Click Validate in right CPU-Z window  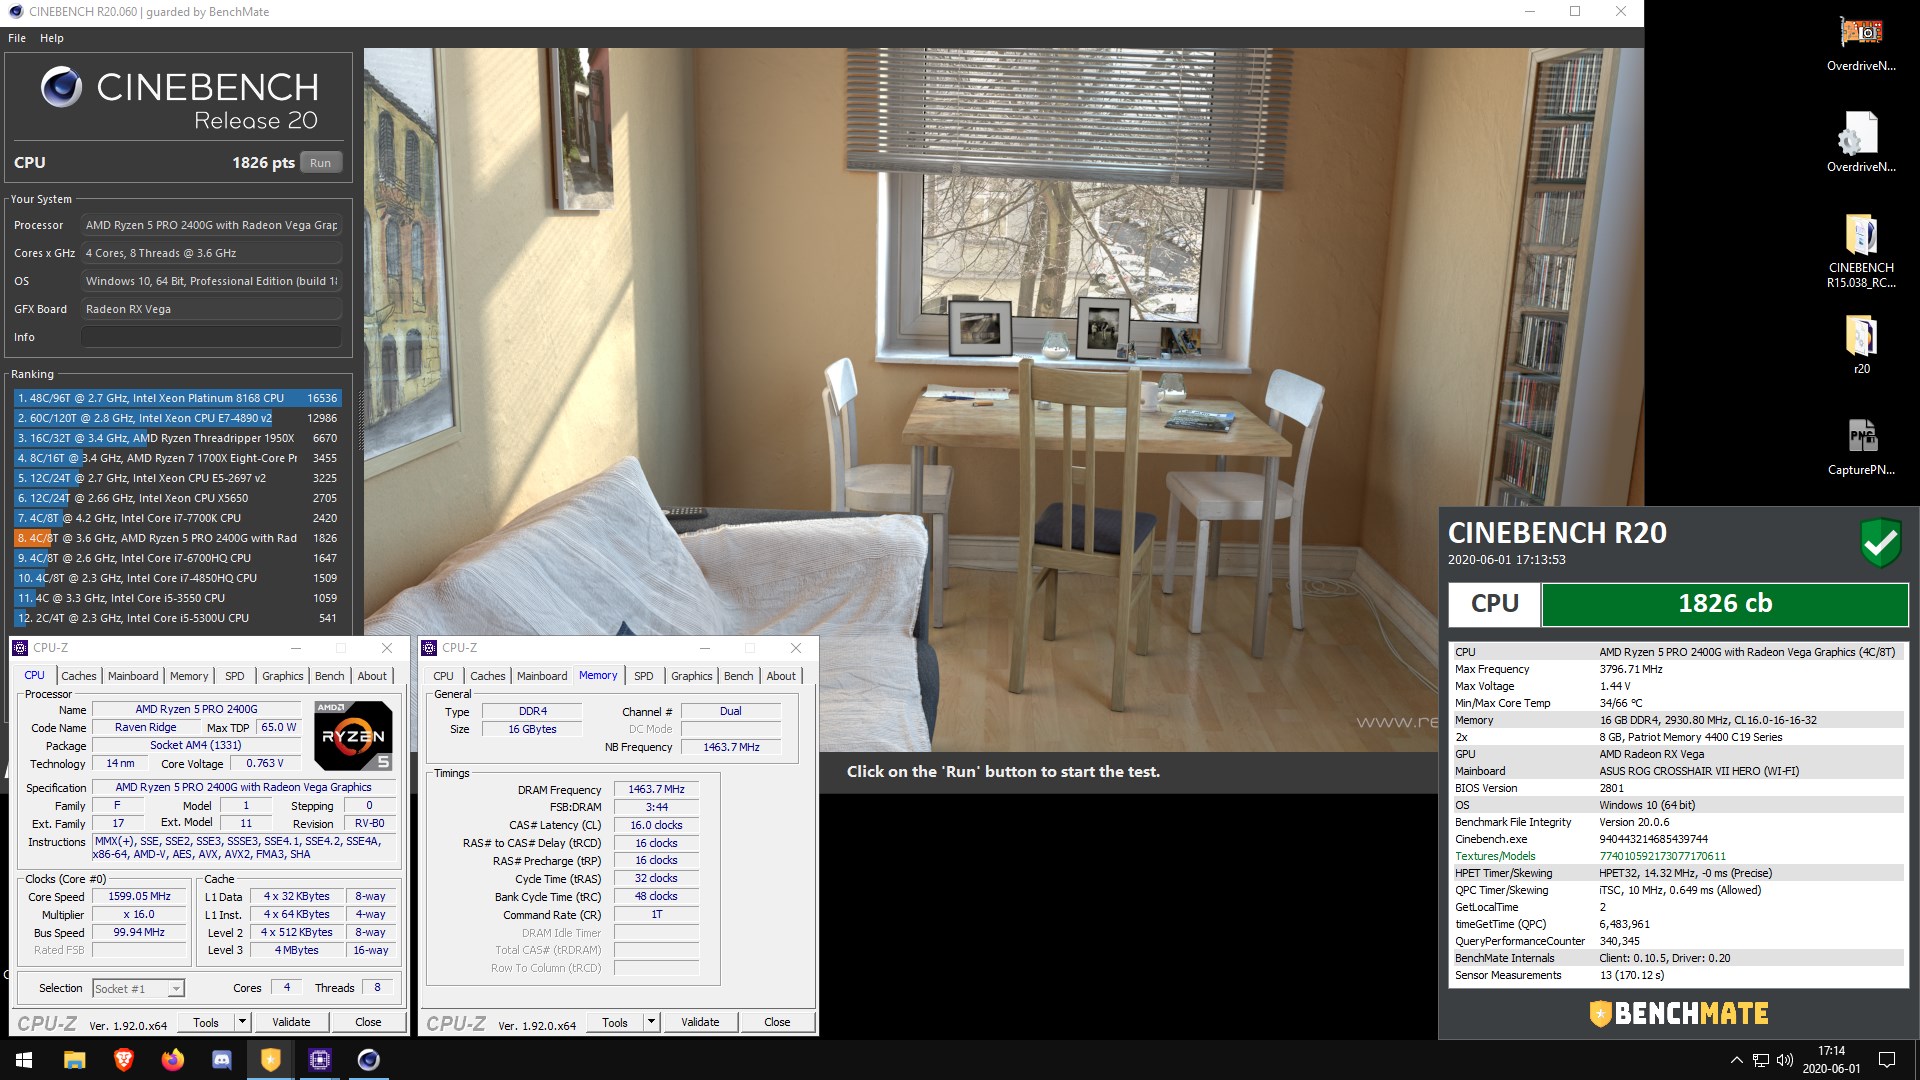click(x=700, y=1022)
